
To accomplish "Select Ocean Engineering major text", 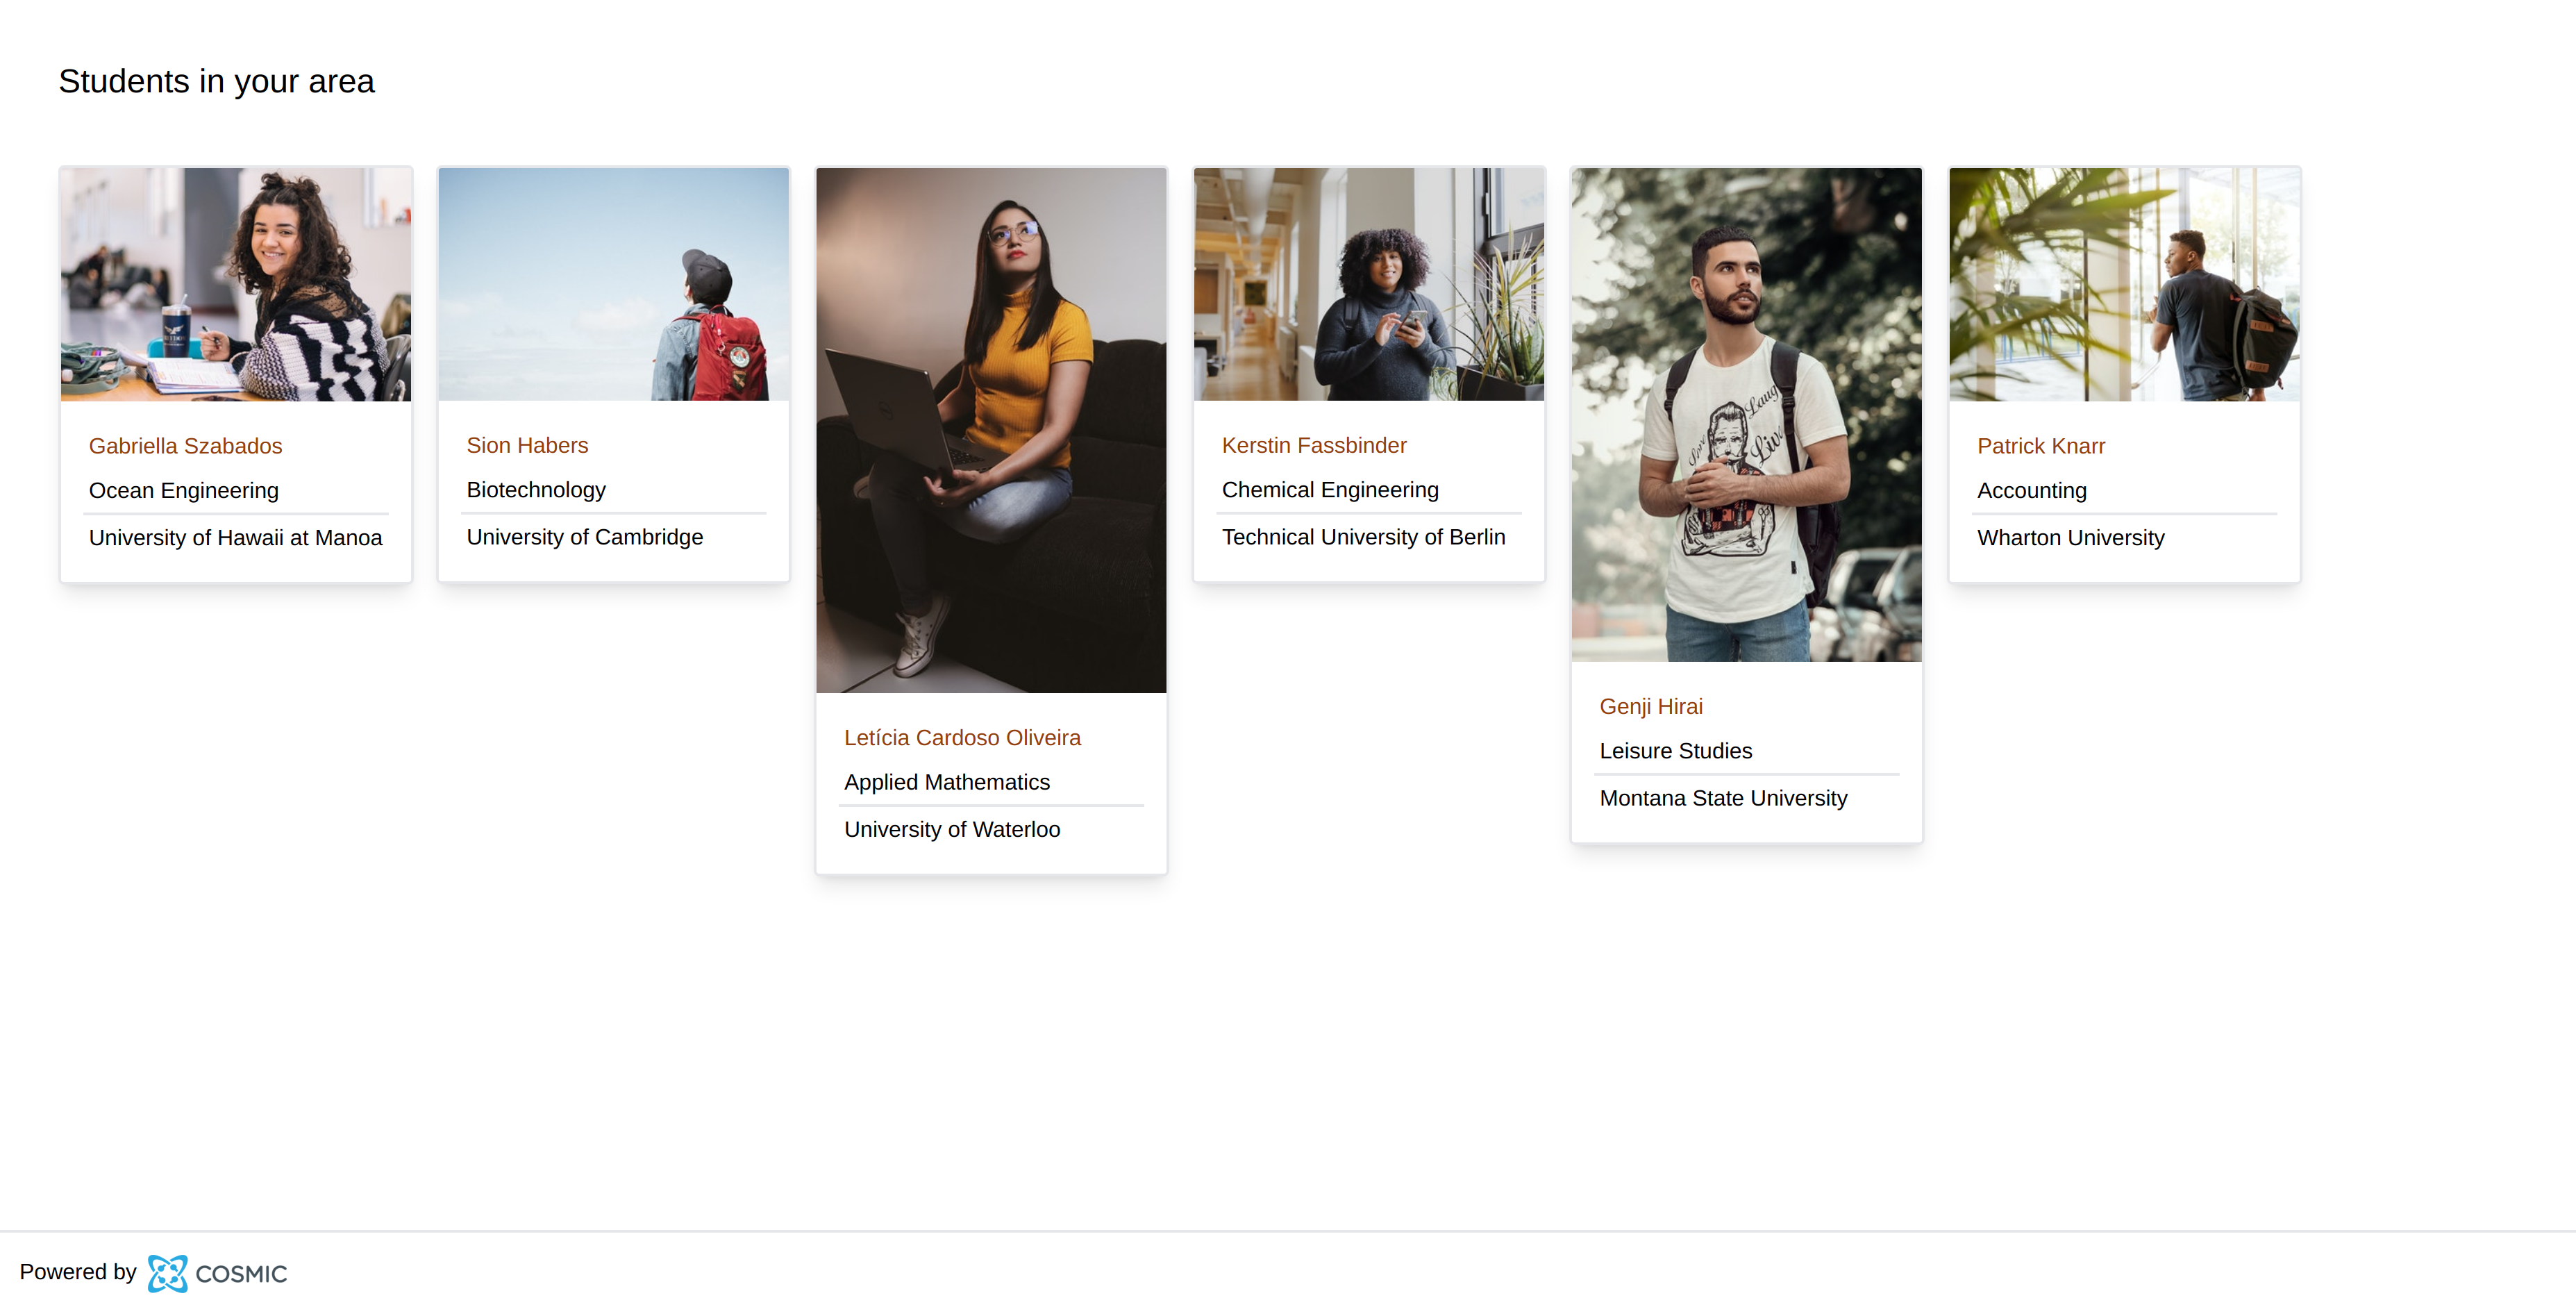I will click(x=184, y=491).
